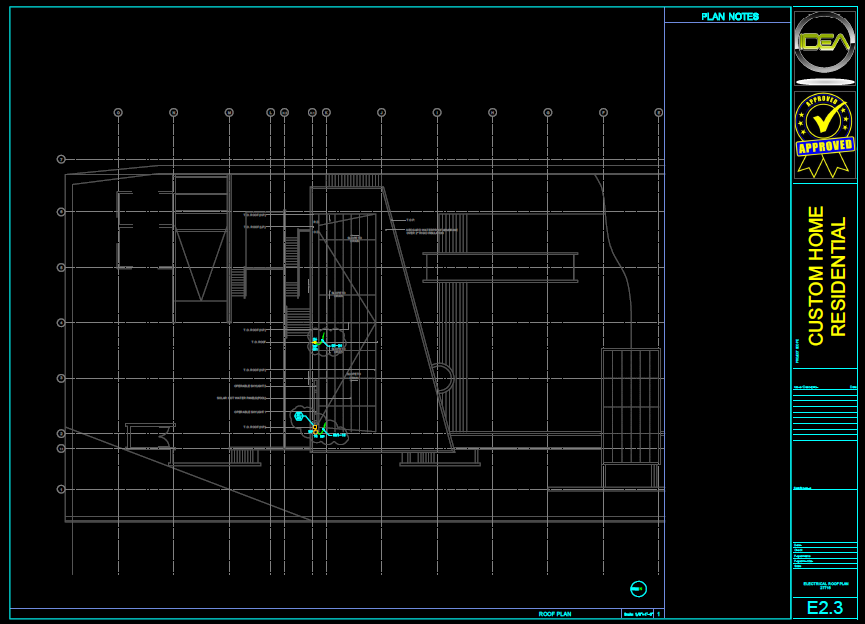This screenshot has height=624, width=865.
Task: Select the CUSTOM HOME RESIDENTIAL title text
Action: [x=826, y=276]
